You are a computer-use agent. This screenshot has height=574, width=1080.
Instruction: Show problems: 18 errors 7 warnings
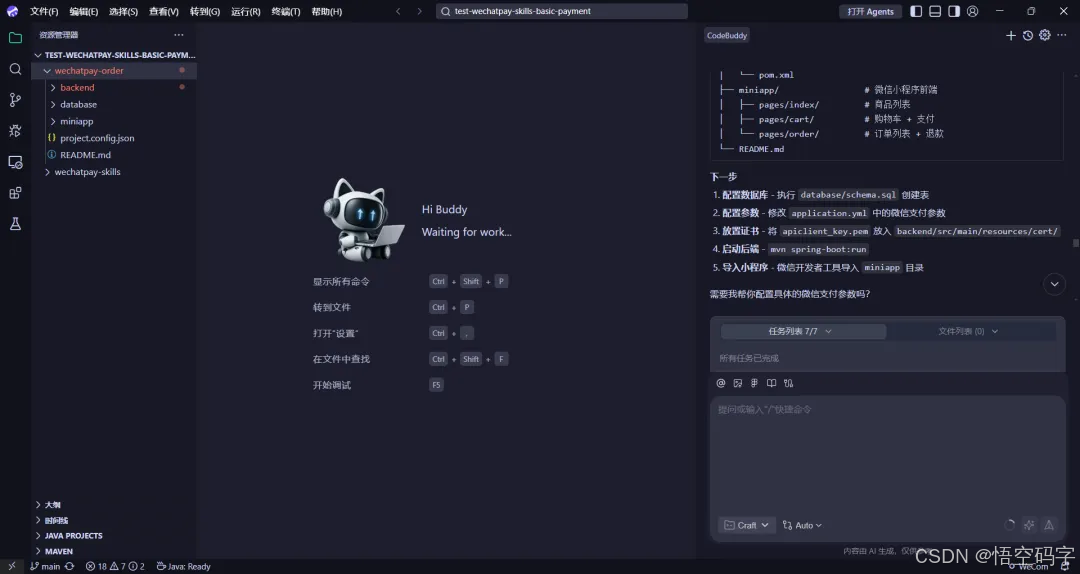click(x=115, y=566)
